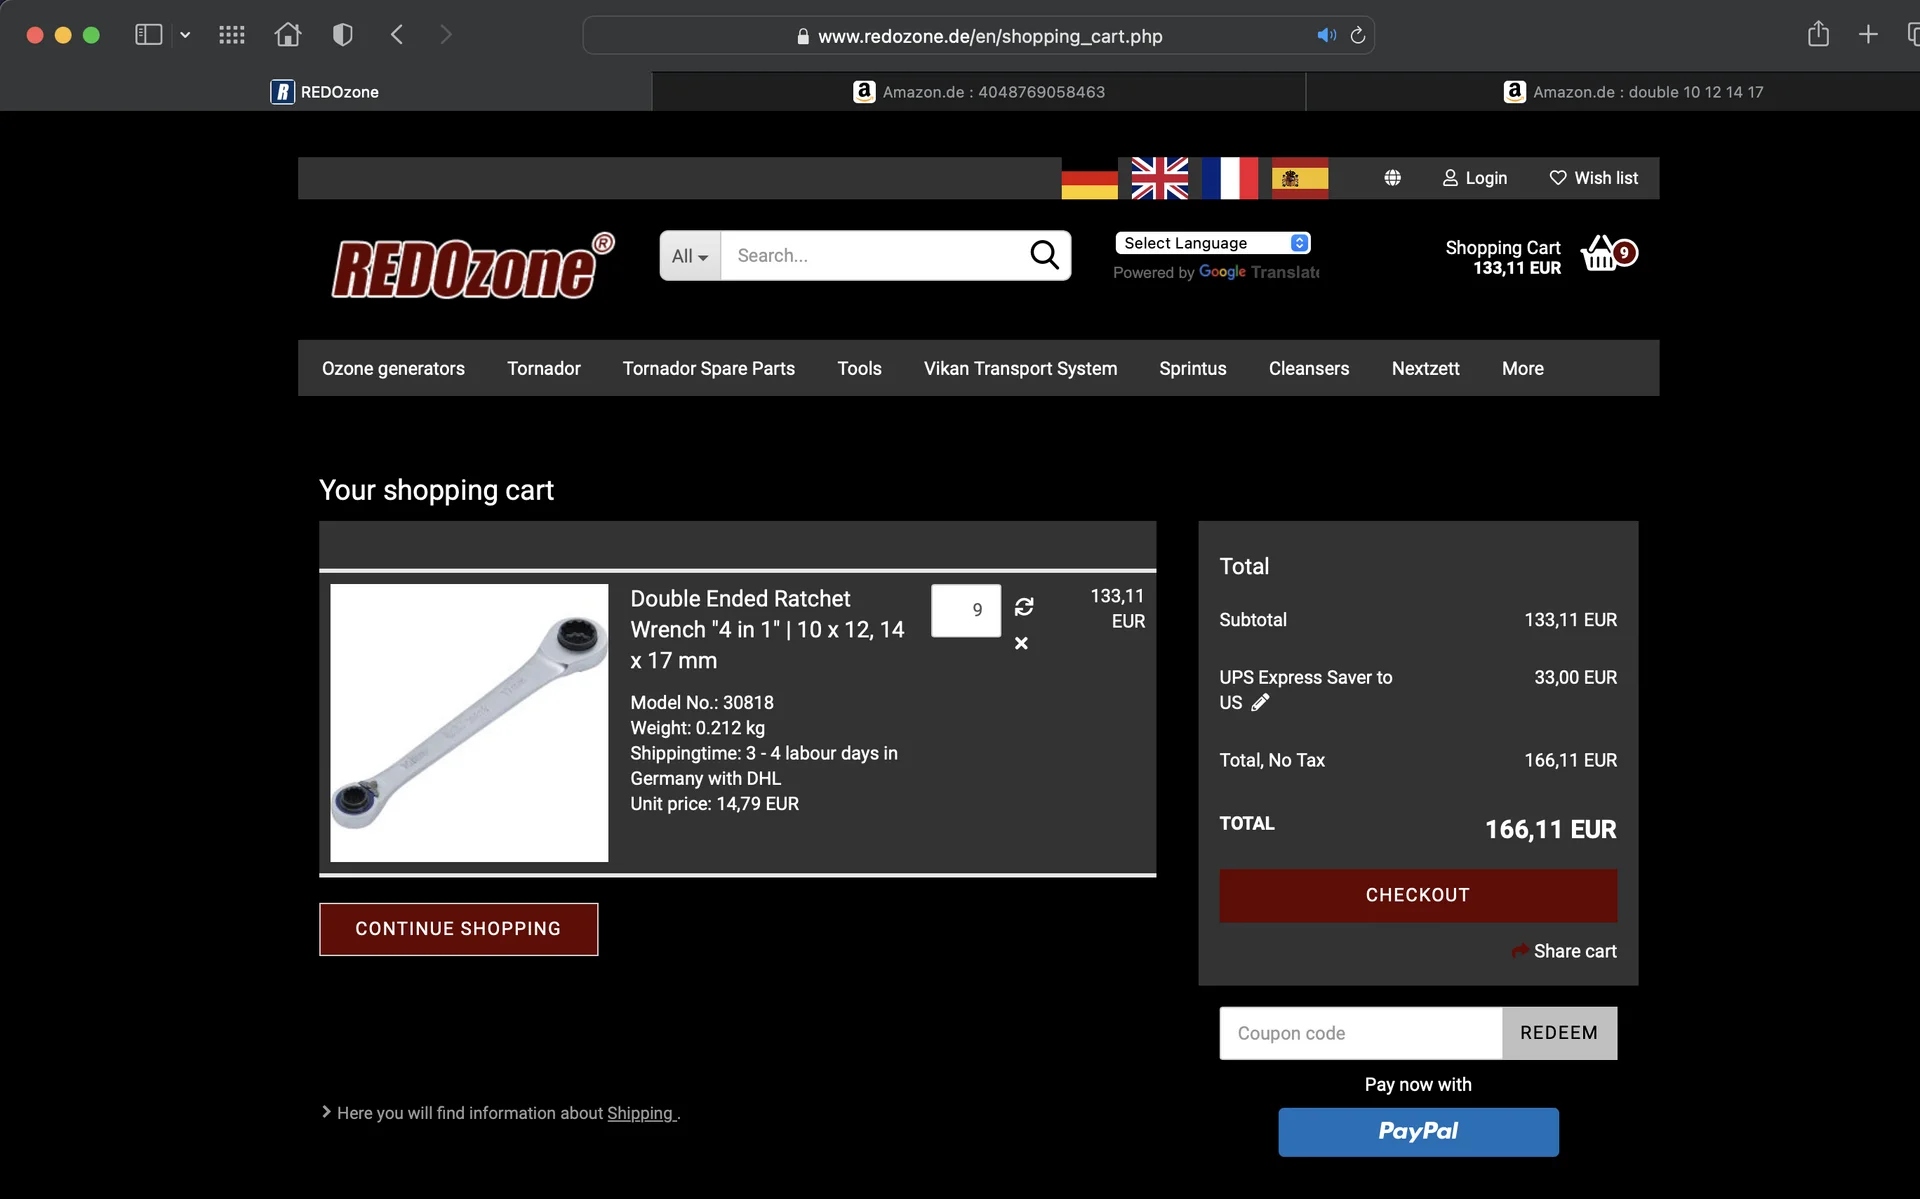Go forward with the forward arrow
Screen dimensions: 1920x1199
[x=446, y=35]
